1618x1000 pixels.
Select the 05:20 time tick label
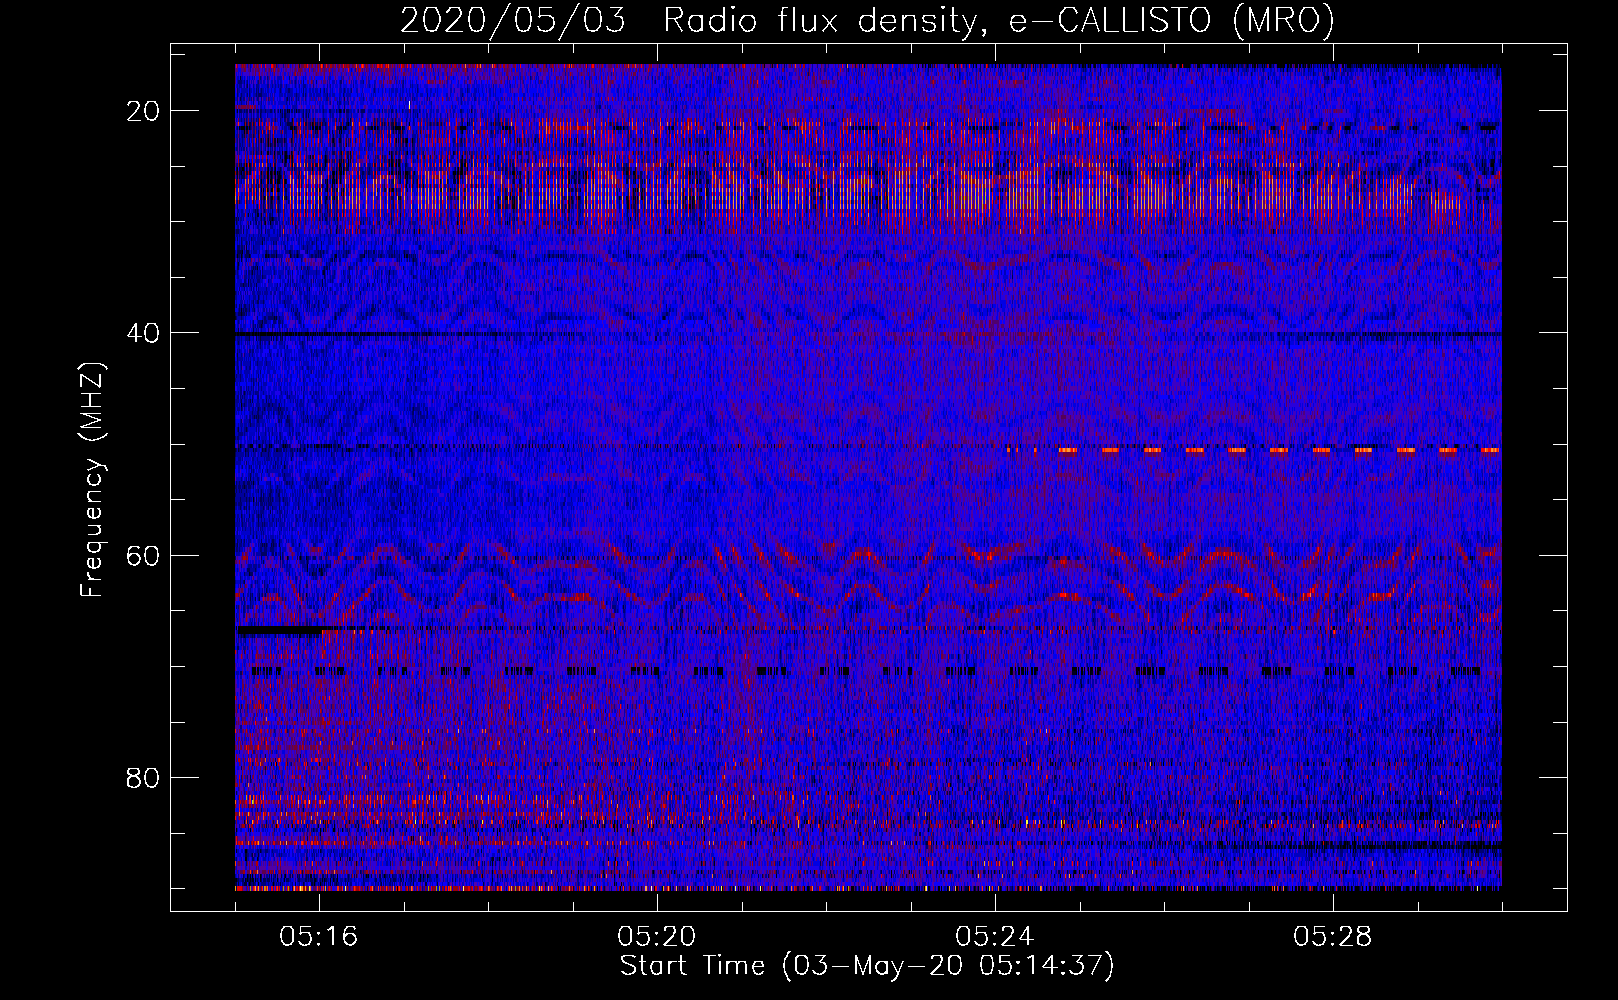tap(657, 937)
